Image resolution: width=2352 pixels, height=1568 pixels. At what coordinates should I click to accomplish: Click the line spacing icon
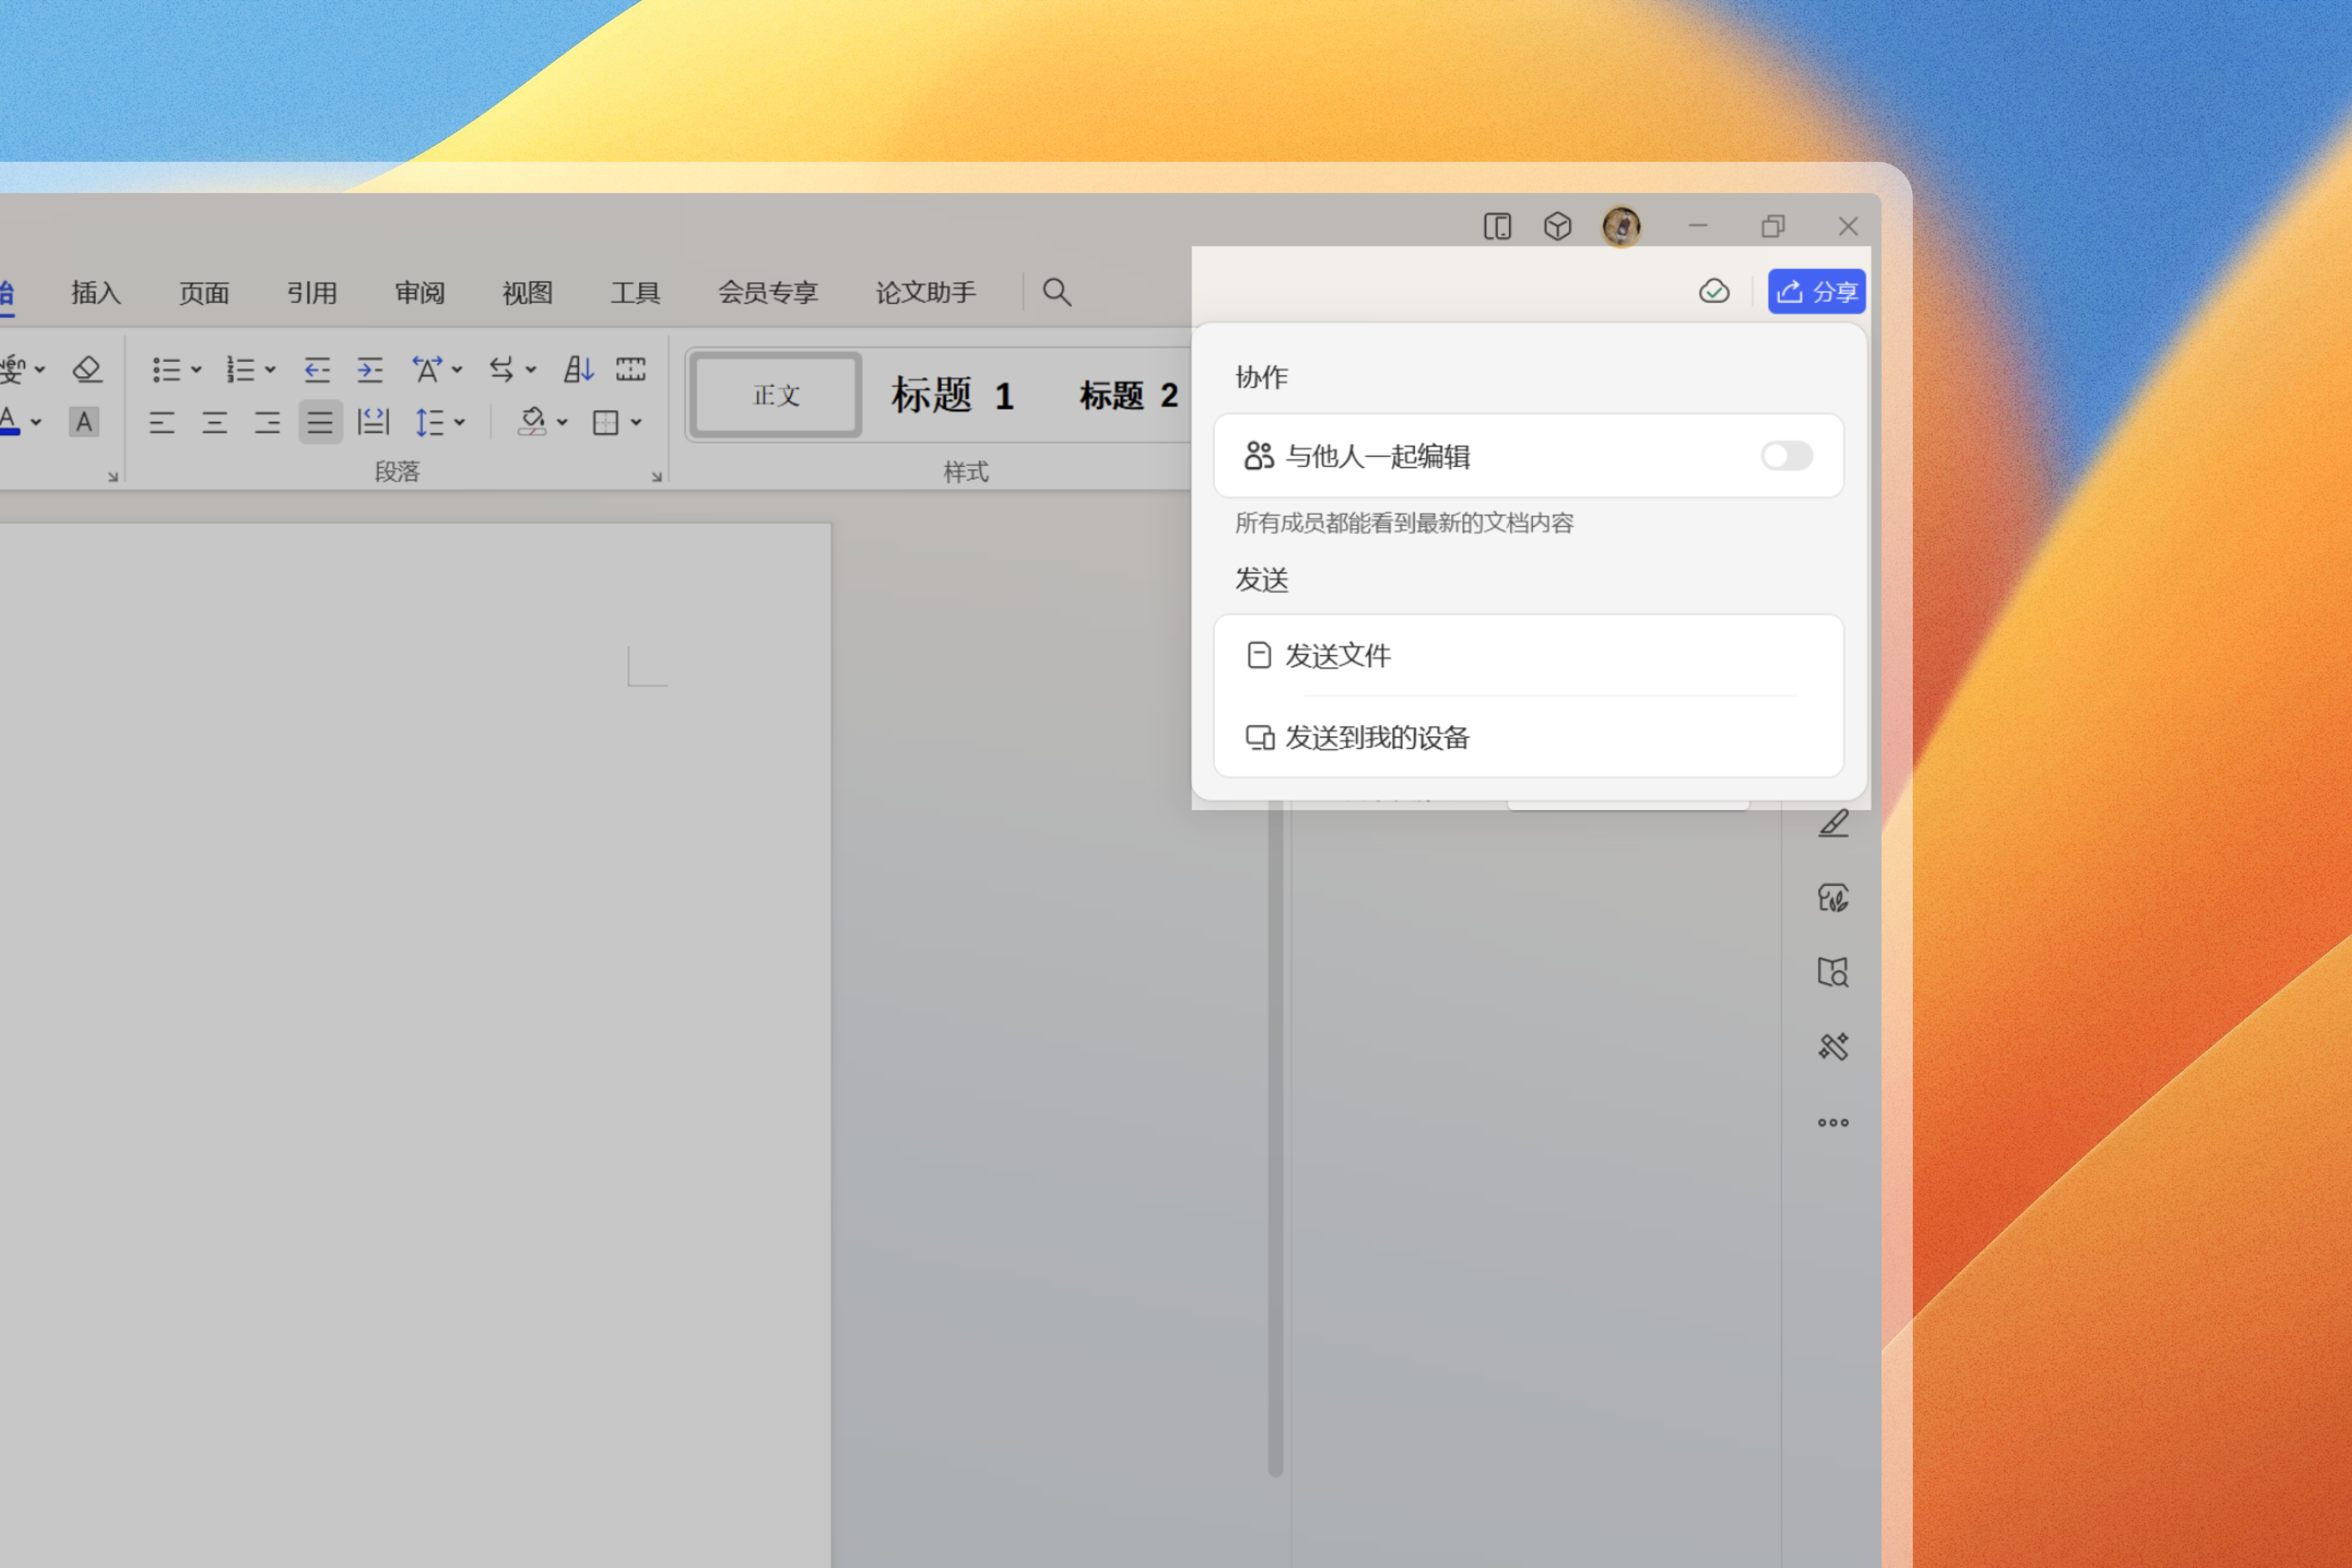click(429, 422)
